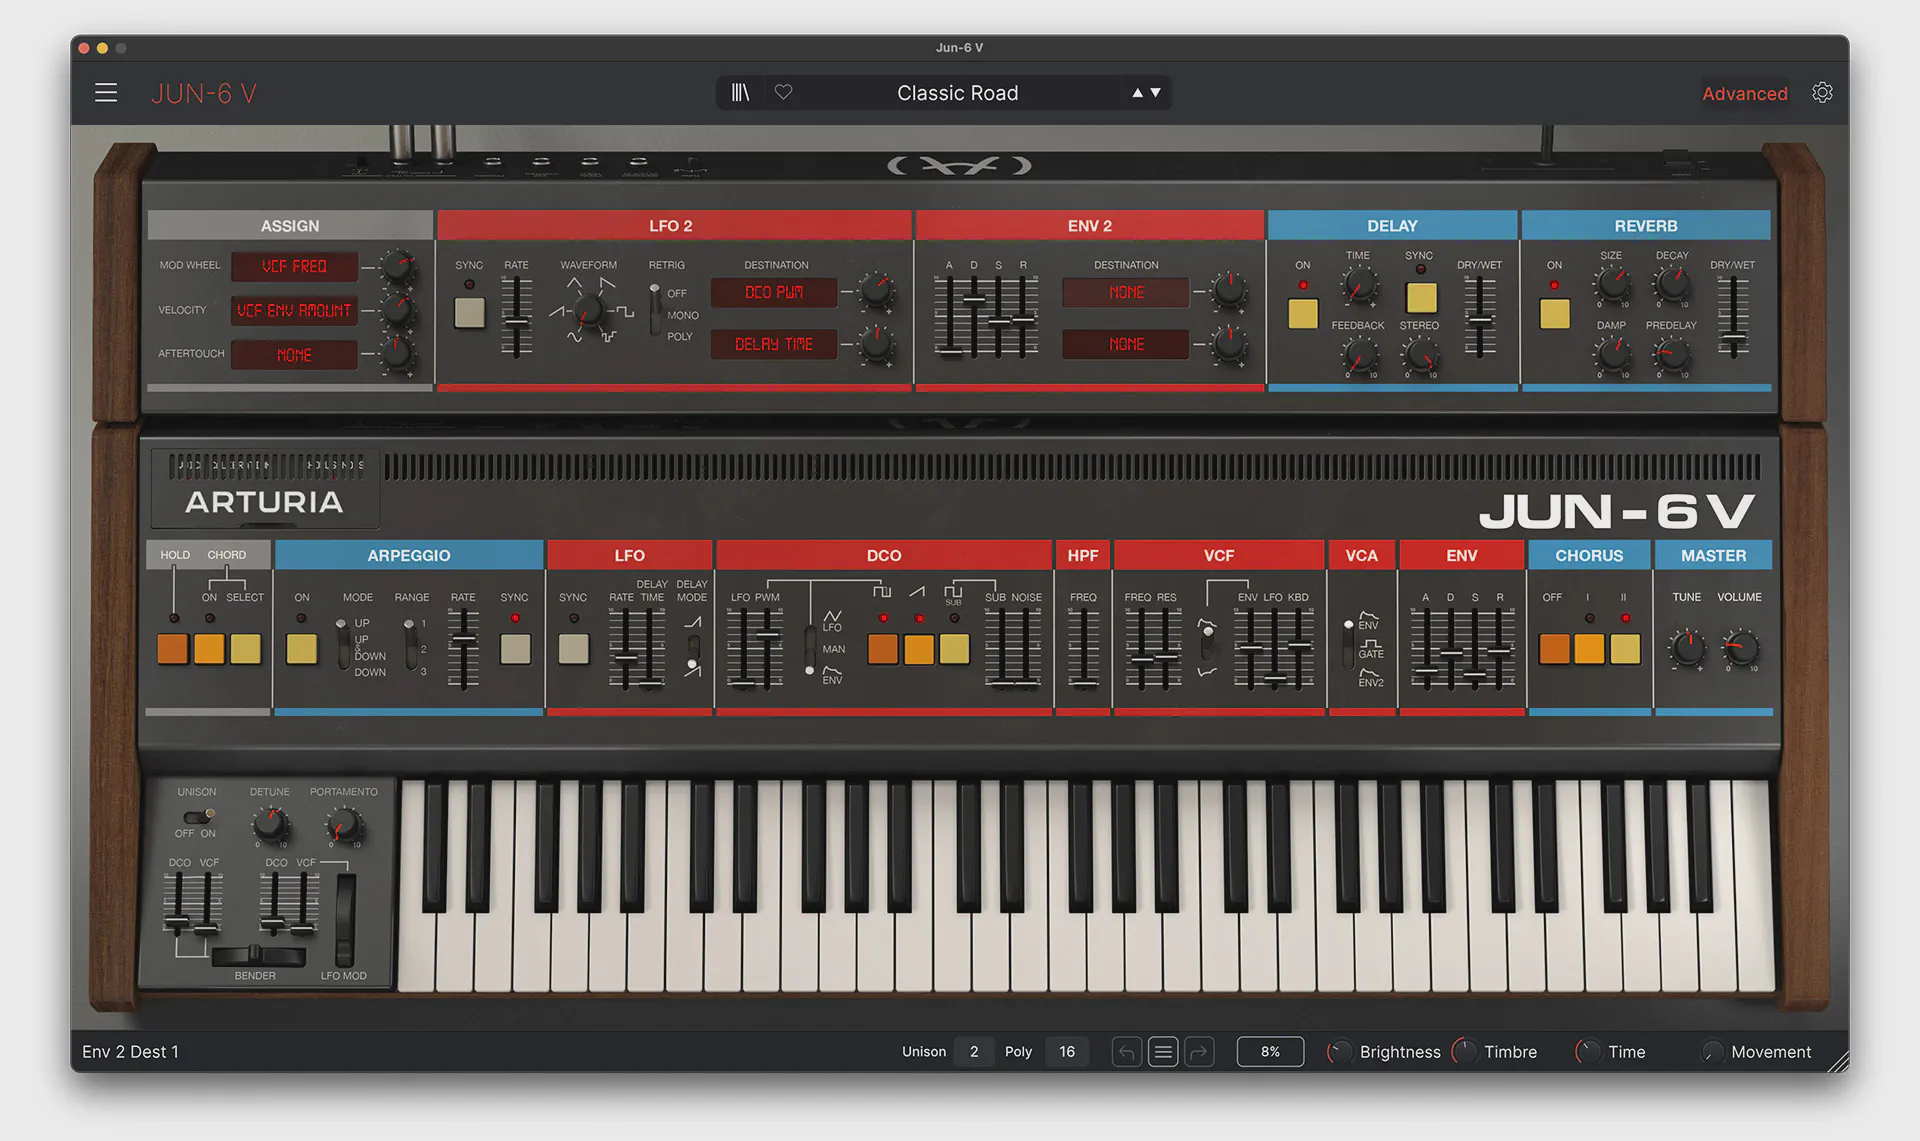
Task: Open undo history list icon
Action: (x=1163, y=1052)
